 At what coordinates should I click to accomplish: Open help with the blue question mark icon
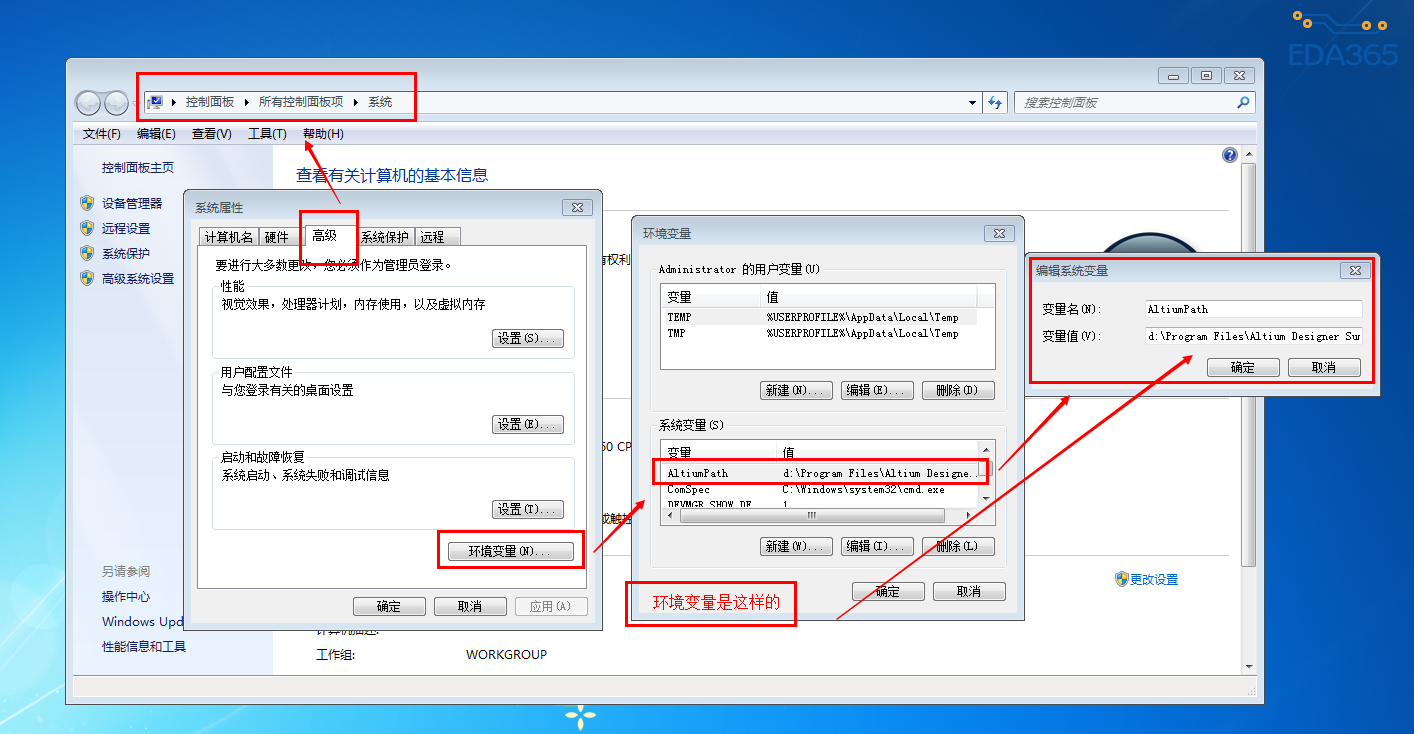tap(1229, 155)
